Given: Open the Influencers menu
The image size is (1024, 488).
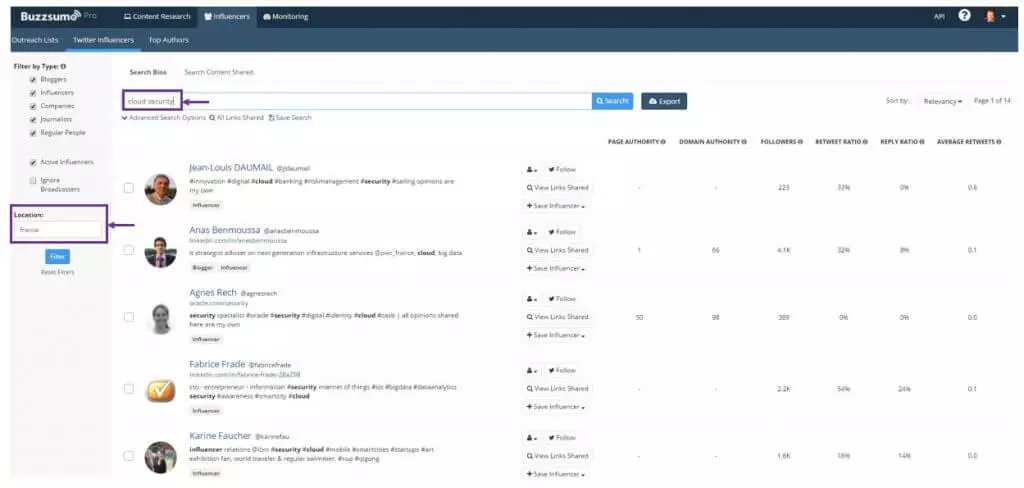Looking at the screenshot, I should [227, 16].
